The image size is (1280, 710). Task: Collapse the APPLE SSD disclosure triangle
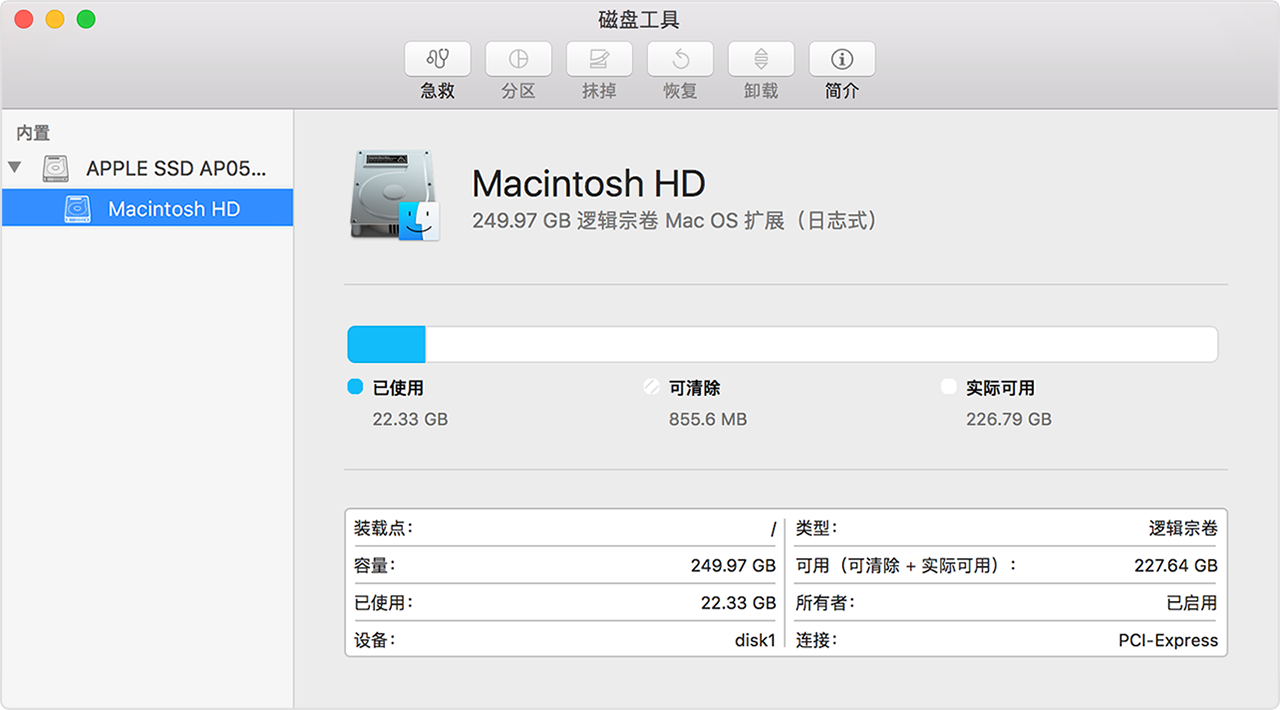[x=14, y=167]
